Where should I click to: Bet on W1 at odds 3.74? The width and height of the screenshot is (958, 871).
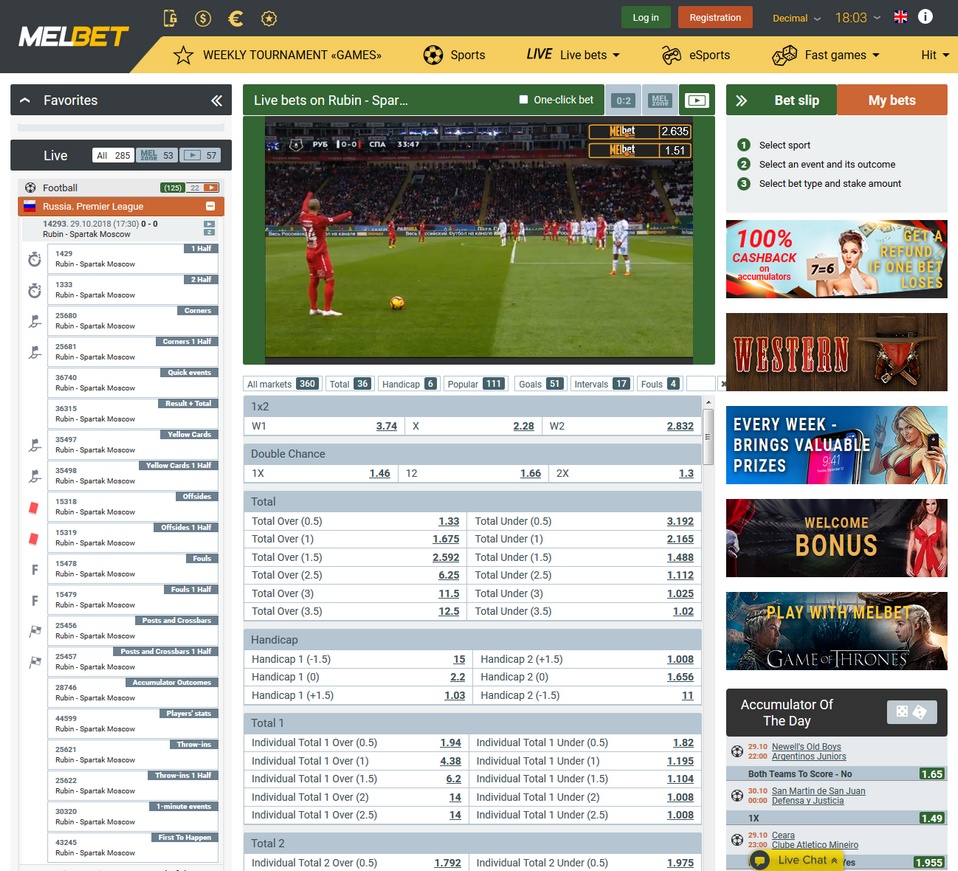tap(324, 426)
